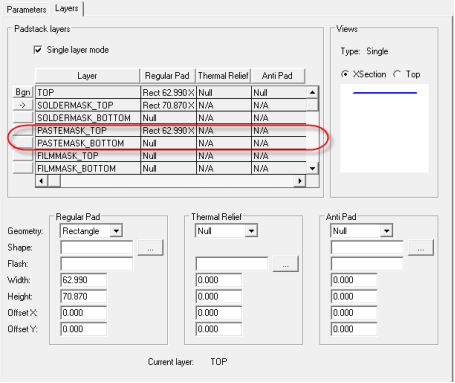
Task: Select the Top view radio button
Action: 397,74
